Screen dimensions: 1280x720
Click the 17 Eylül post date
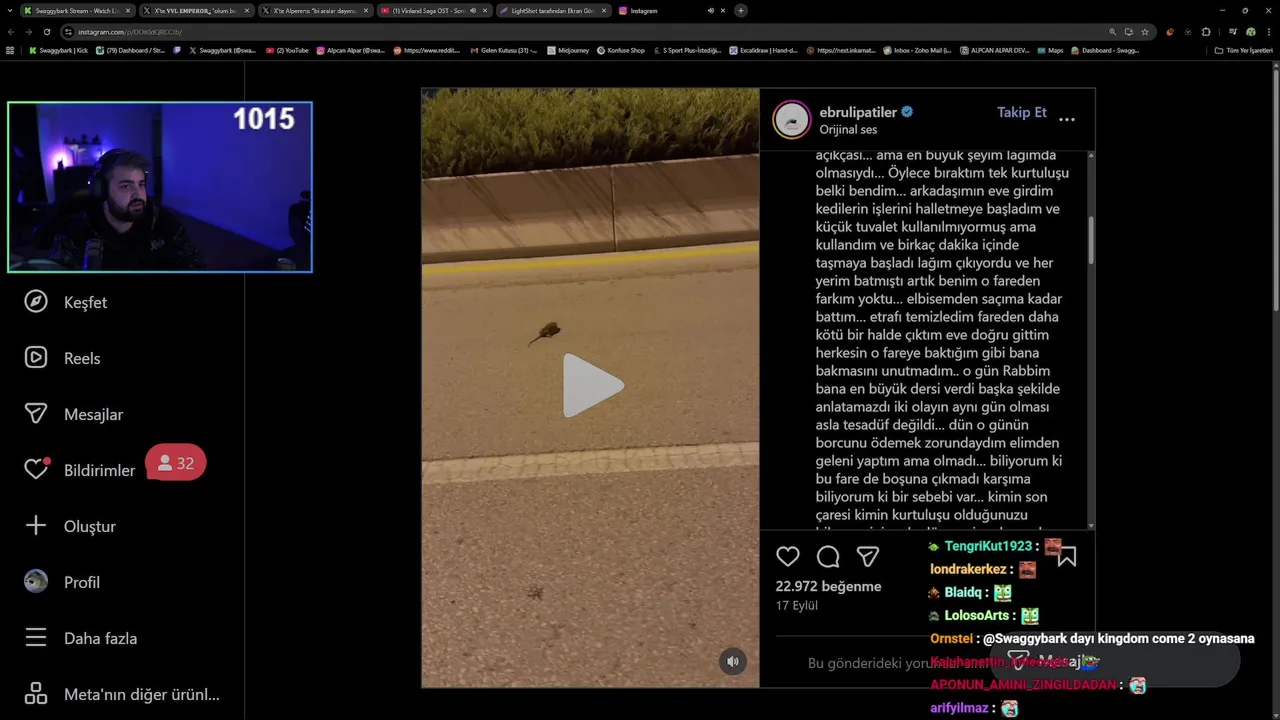(x=797, y=606)
